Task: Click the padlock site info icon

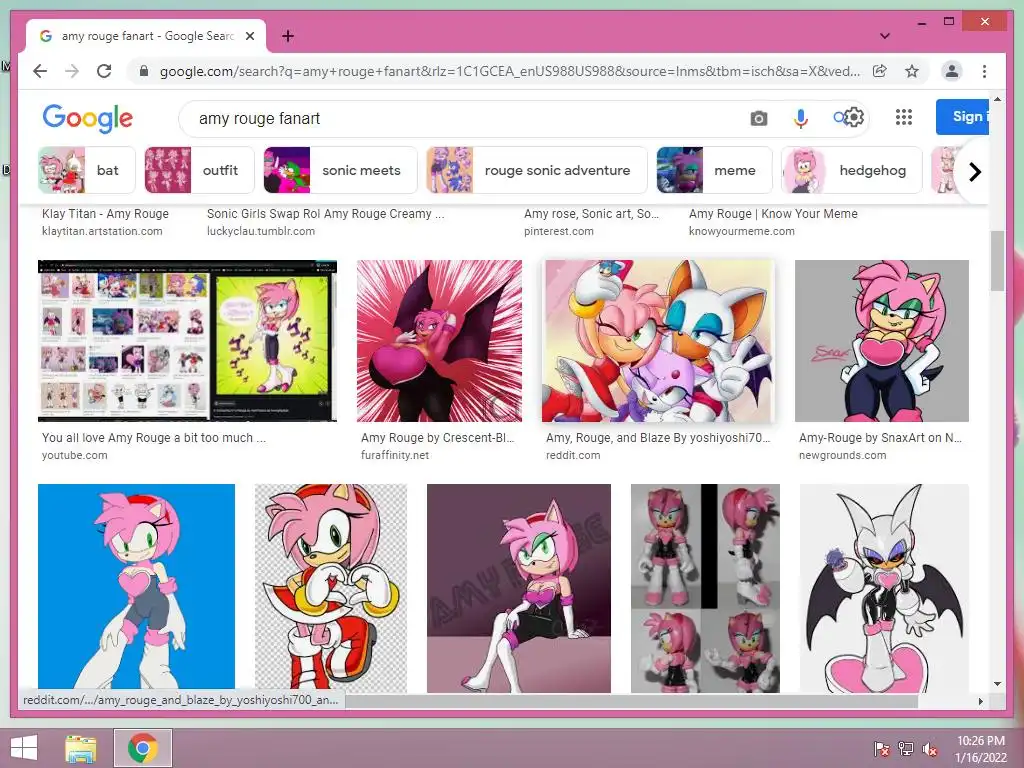Action: point(144,71)
